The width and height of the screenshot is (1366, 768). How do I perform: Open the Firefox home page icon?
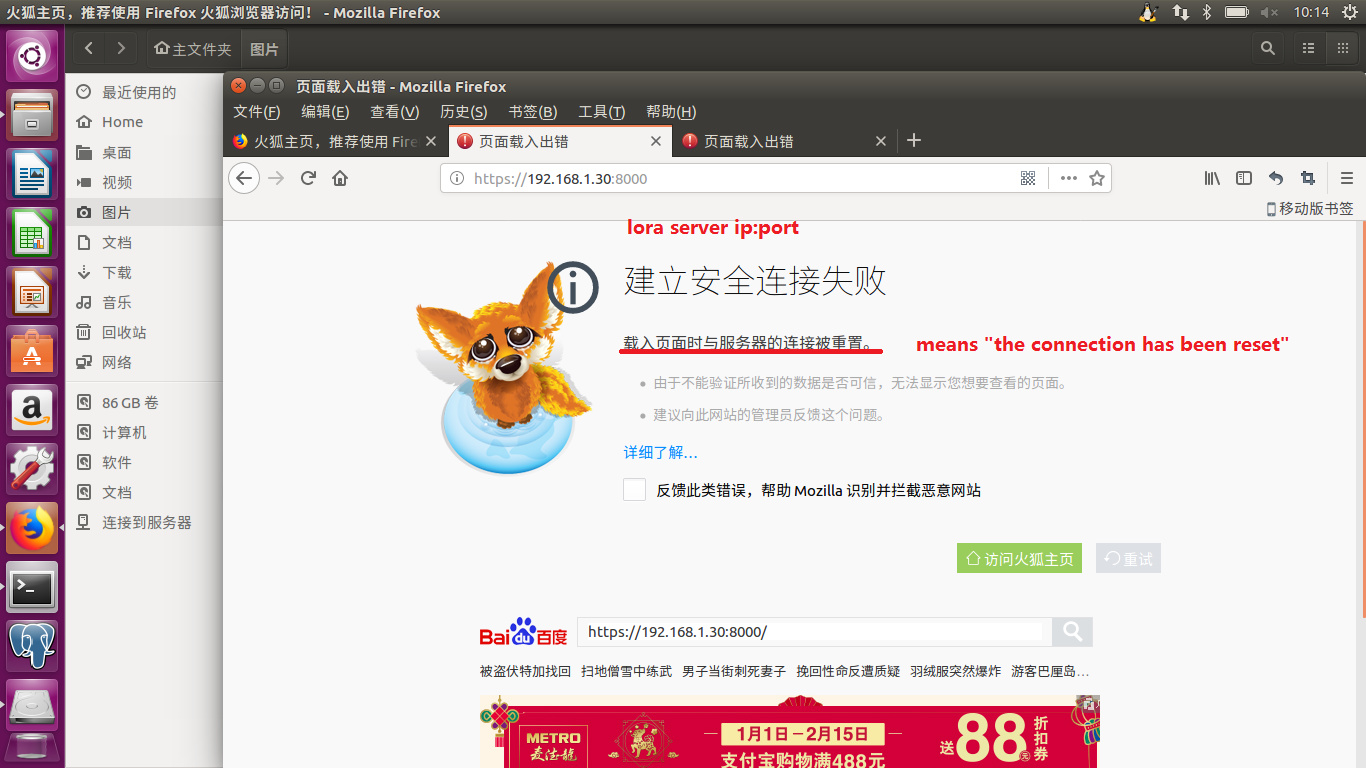(x=340, y=178)
